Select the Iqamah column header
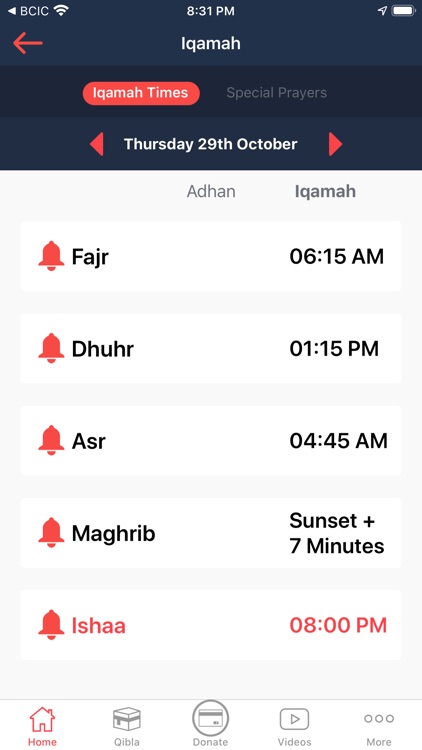The image size is (422, 750). click(325, 191)
